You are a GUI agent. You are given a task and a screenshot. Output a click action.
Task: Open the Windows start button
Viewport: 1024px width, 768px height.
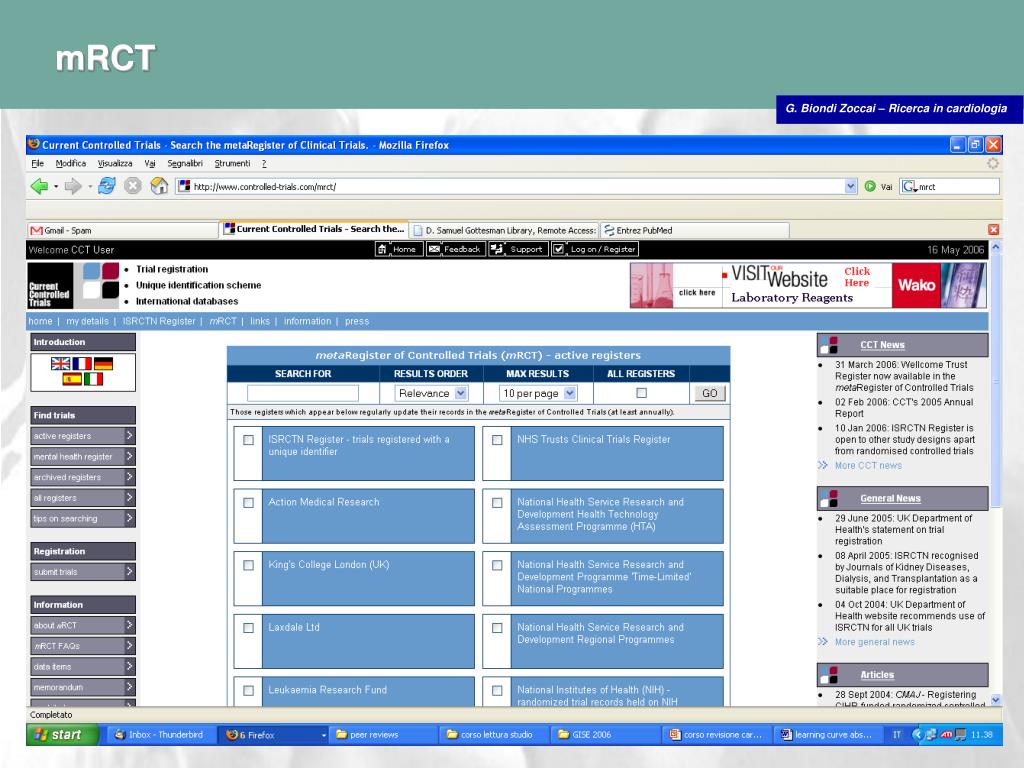point(63,735)
